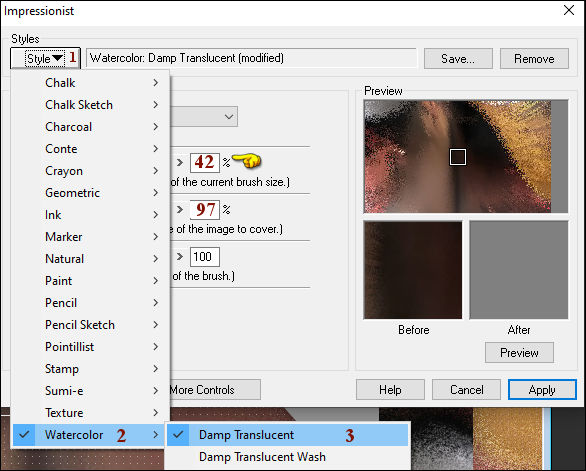Open the Pointillist style submenu

[90, 347]
